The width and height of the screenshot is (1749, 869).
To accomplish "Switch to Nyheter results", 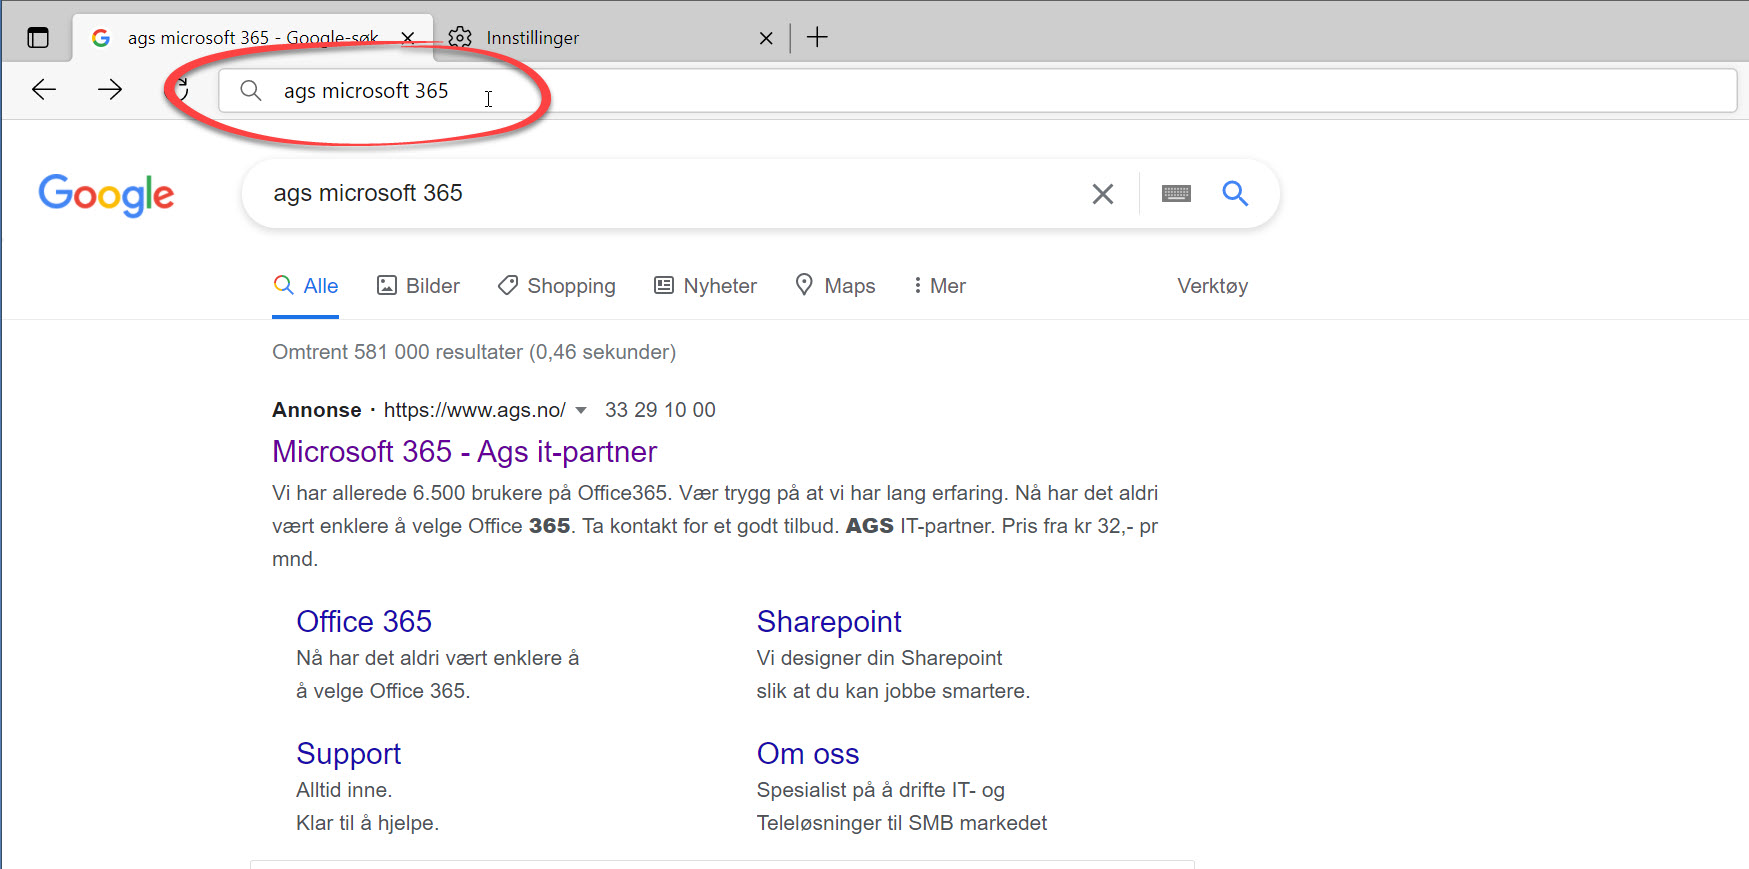I will click(x=705, y=286).
